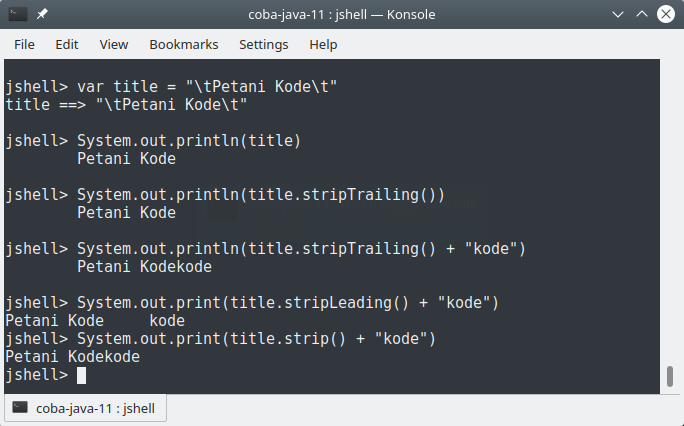Expand the Help menu
The image size is (684, 426).
click(x=323, y=44)
